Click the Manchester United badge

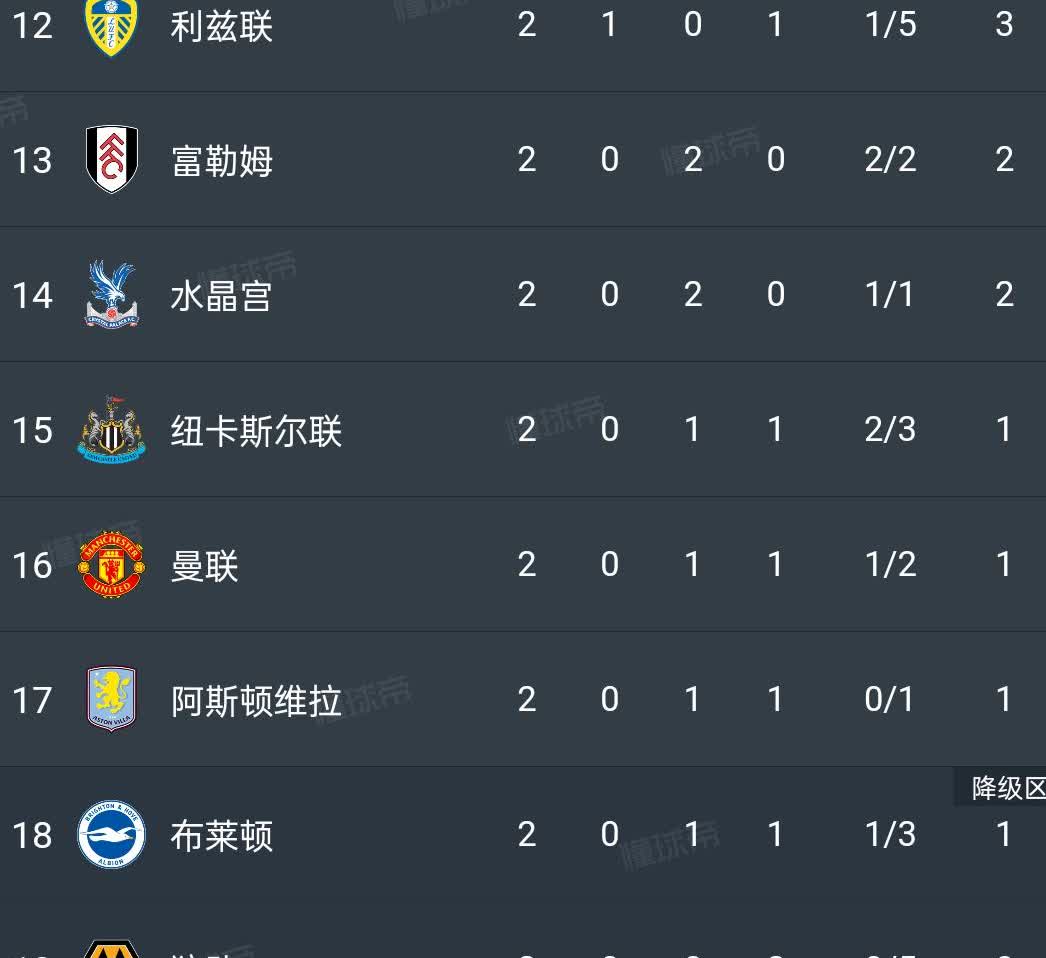pyautogui.click(x=111, y=565)
